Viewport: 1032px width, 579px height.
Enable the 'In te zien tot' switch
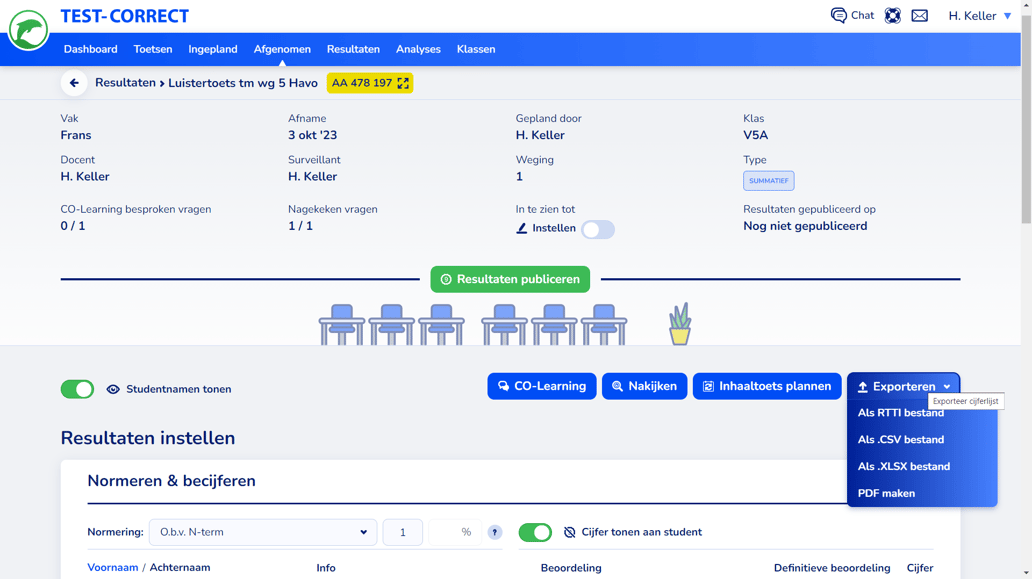click(x=598, y=229)
